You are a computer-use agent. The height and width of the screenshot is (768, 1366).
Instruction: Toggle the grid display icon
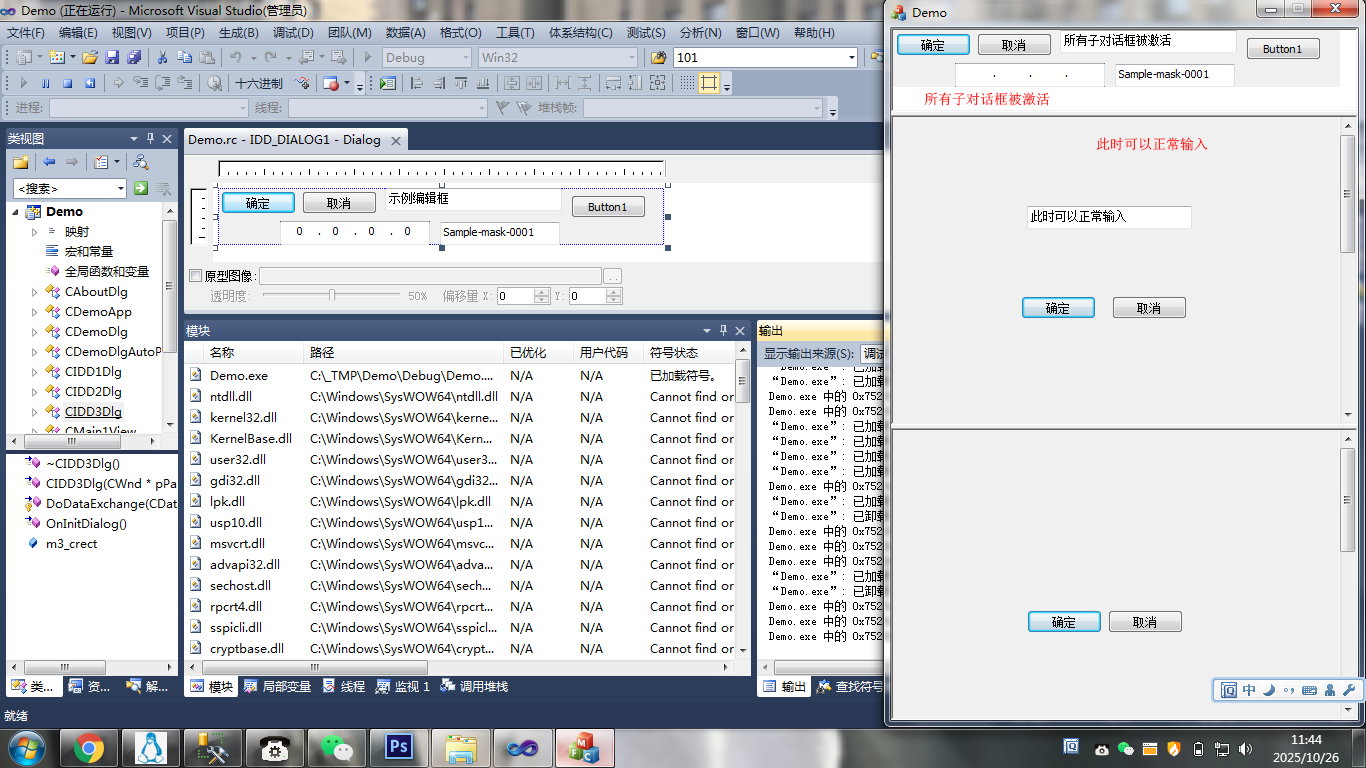click(688, 83)
